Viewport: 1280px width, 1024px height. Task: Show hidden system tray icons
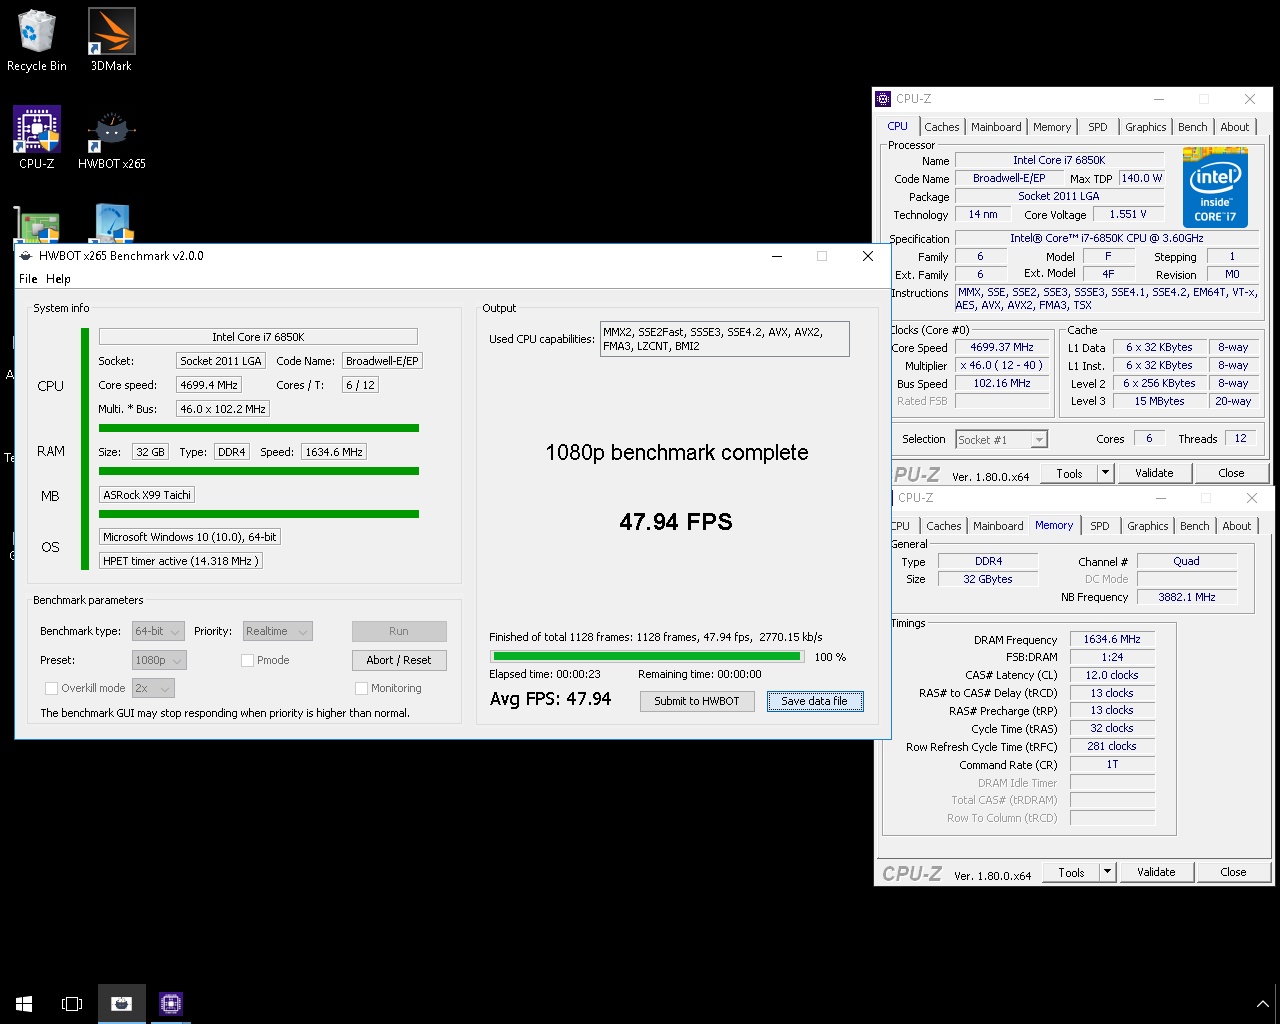1262,1004
